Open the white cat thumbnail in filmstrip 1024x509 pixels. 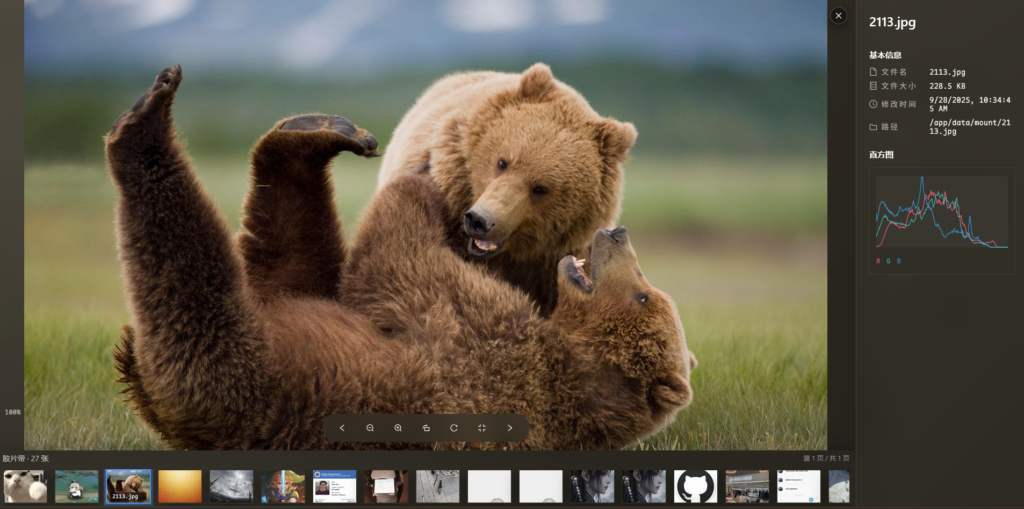tap(25, 487)
